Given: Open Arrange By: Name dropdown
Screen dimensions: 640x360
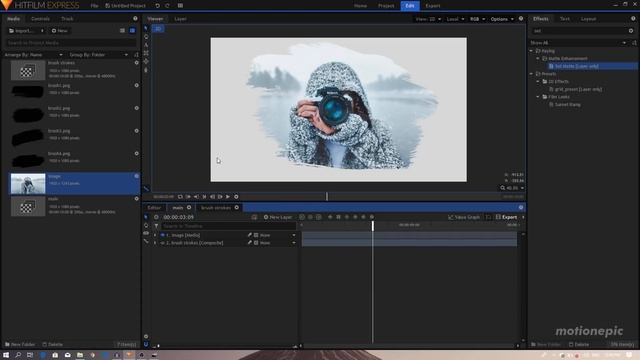Looking at the screenshot, I should (33, 55).
